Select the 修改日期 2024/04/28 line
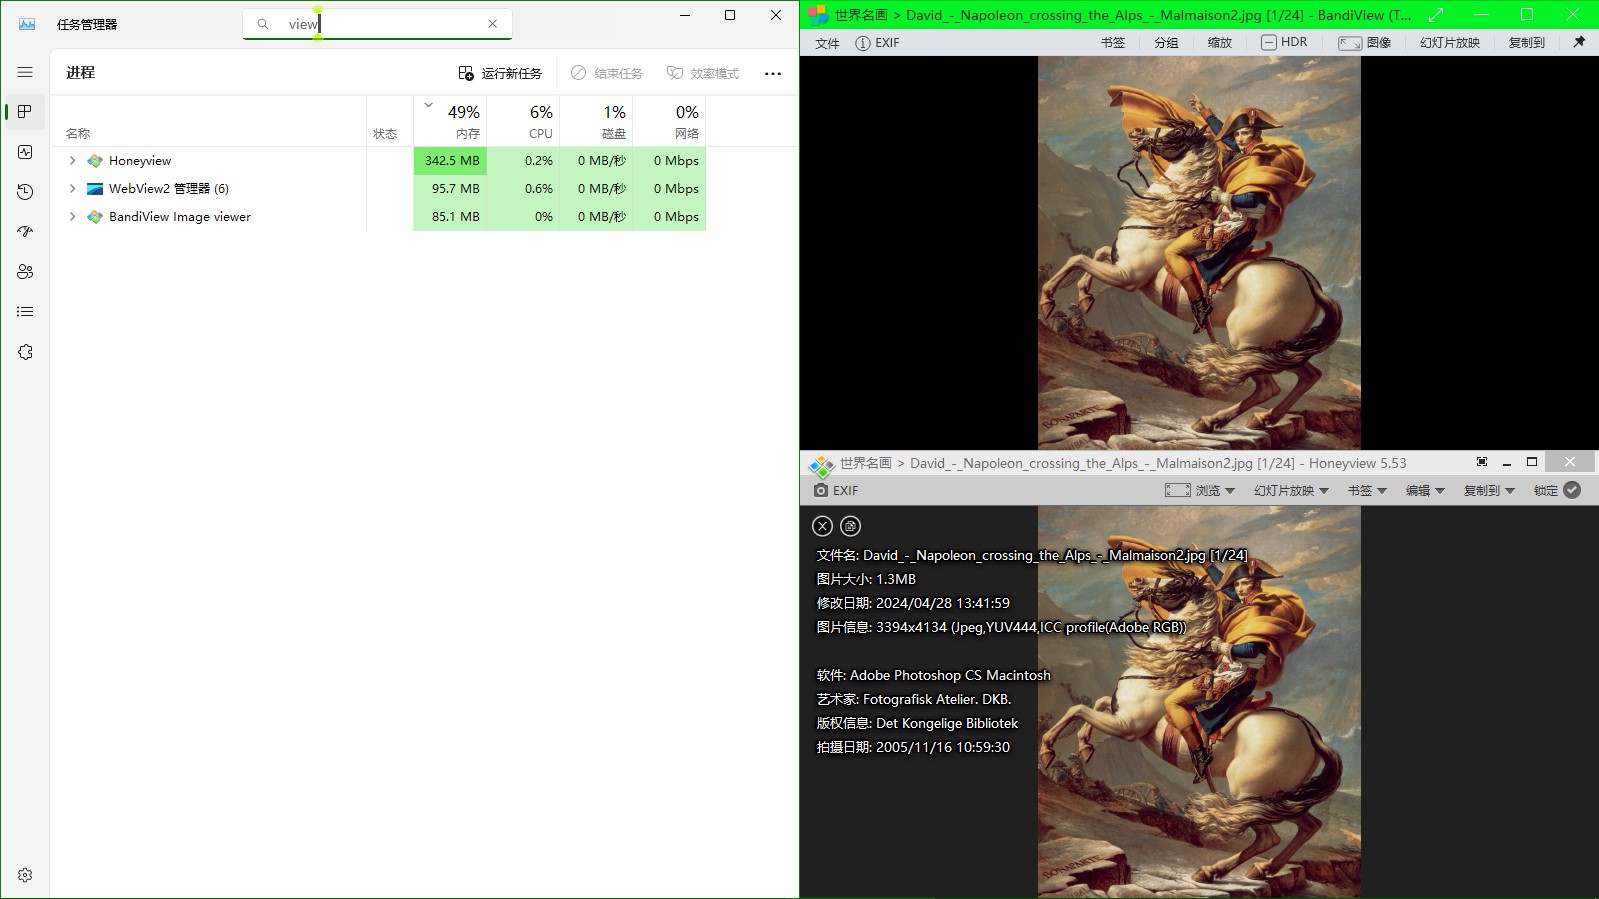The width and height of the screenshot is (1599, 899). pos(913,603)
